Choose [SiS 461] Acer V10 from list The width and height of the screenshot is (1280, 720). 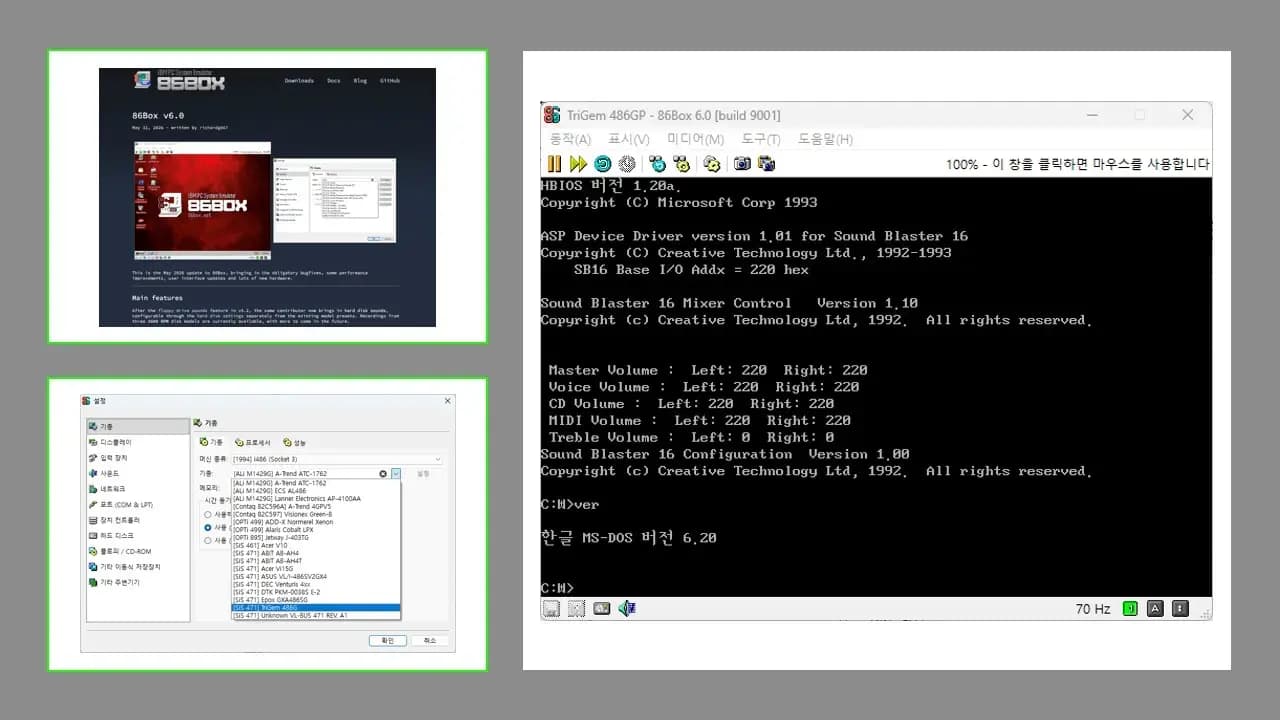point(316,546)
